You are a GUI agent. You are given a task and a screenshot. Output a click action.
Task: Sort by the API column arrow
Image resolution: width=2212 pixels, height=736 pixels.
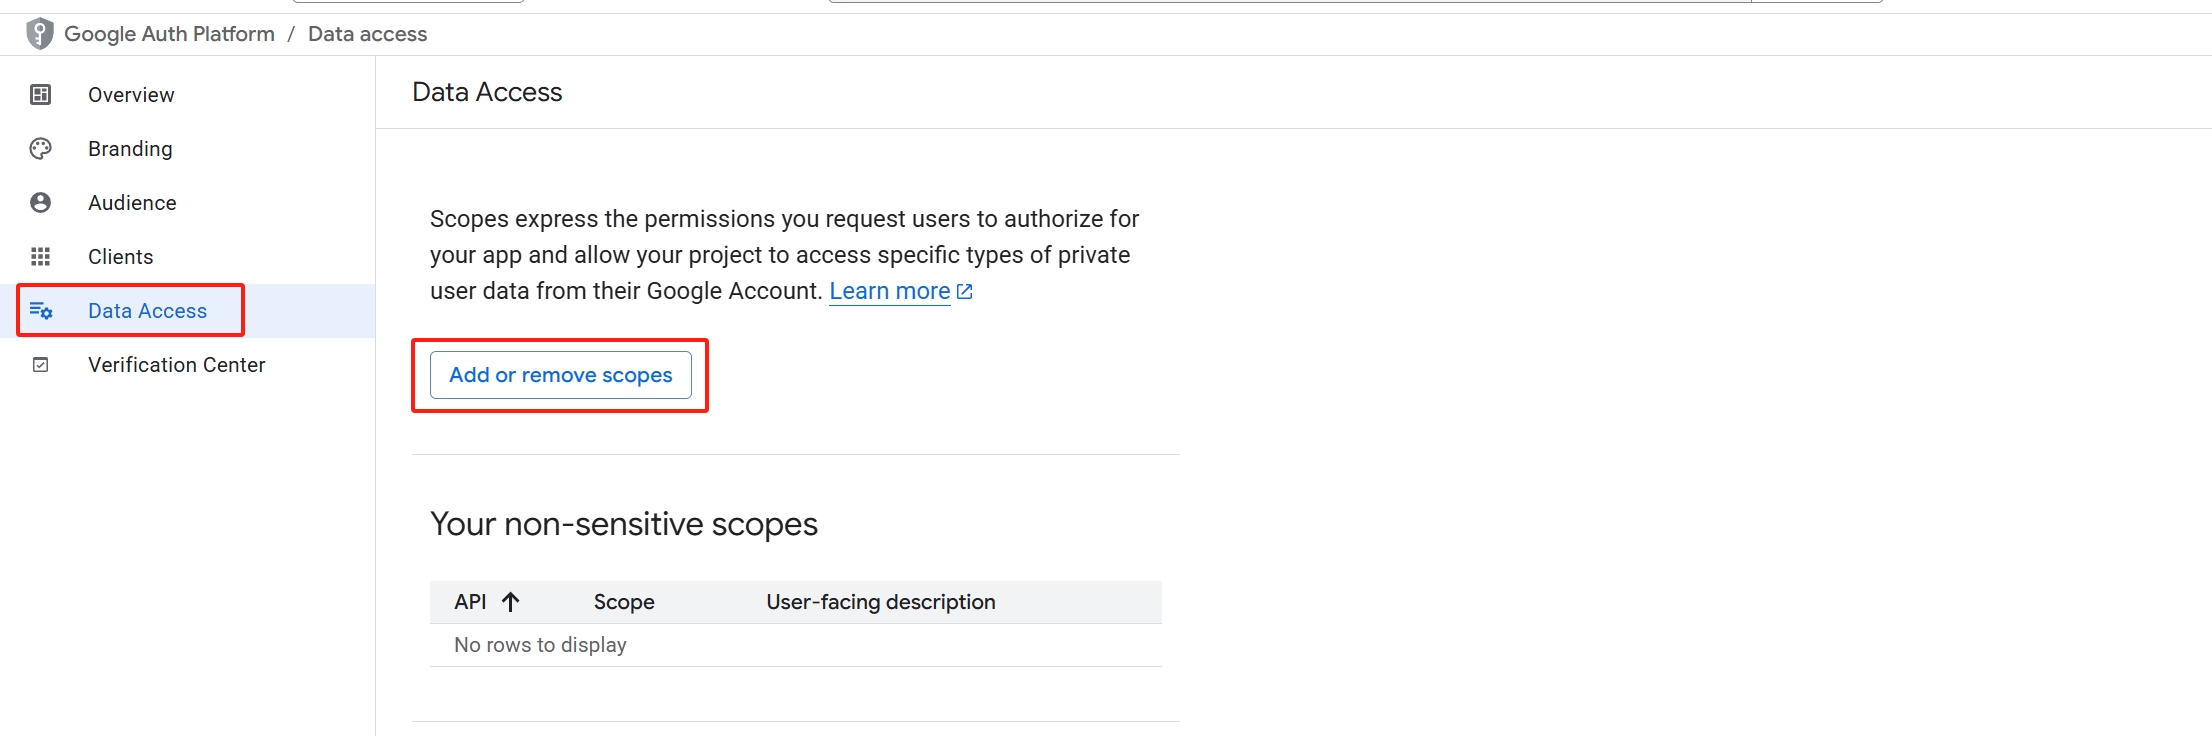(x=510, y=602)
